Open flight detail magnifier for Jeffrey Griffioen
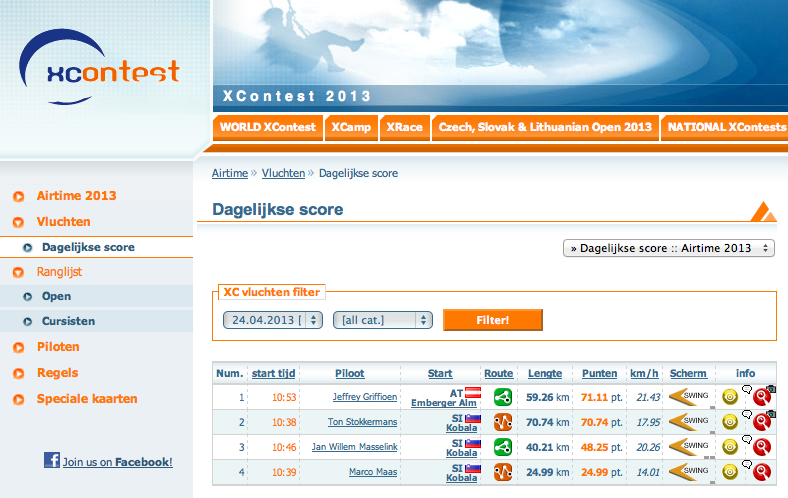The image size is (788, 498). (762, 397)
